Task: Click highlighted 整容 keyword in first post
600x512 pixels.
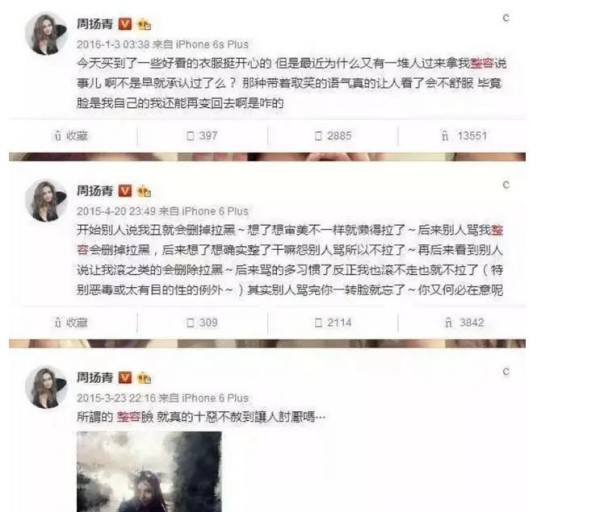Action: click(x=481, y=63)
